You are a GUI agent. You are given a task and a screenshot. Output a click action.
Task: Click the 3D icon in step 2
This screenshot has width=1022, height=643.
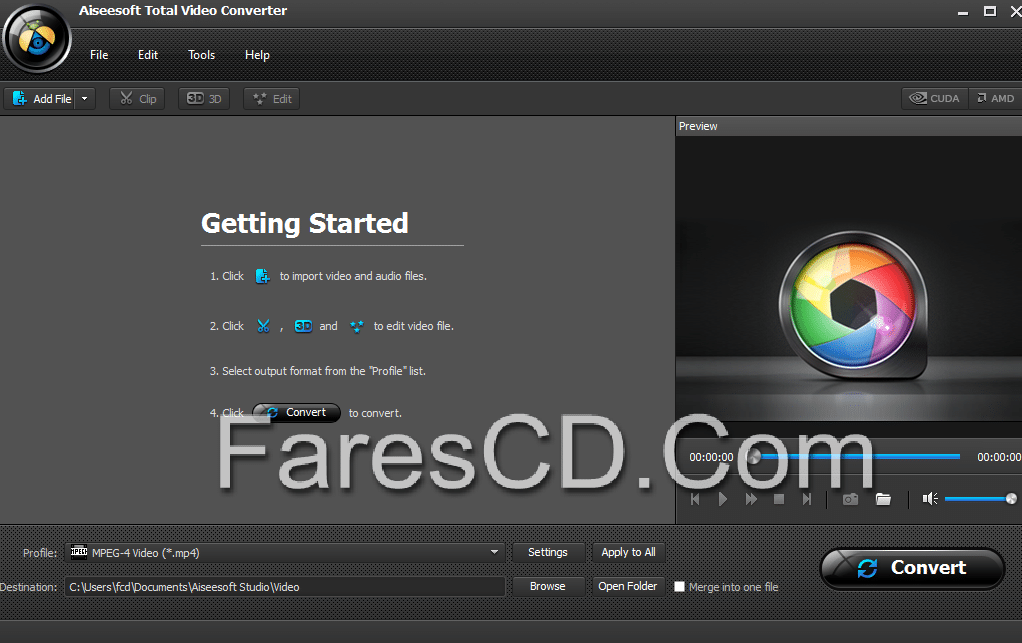click(303, 326)
